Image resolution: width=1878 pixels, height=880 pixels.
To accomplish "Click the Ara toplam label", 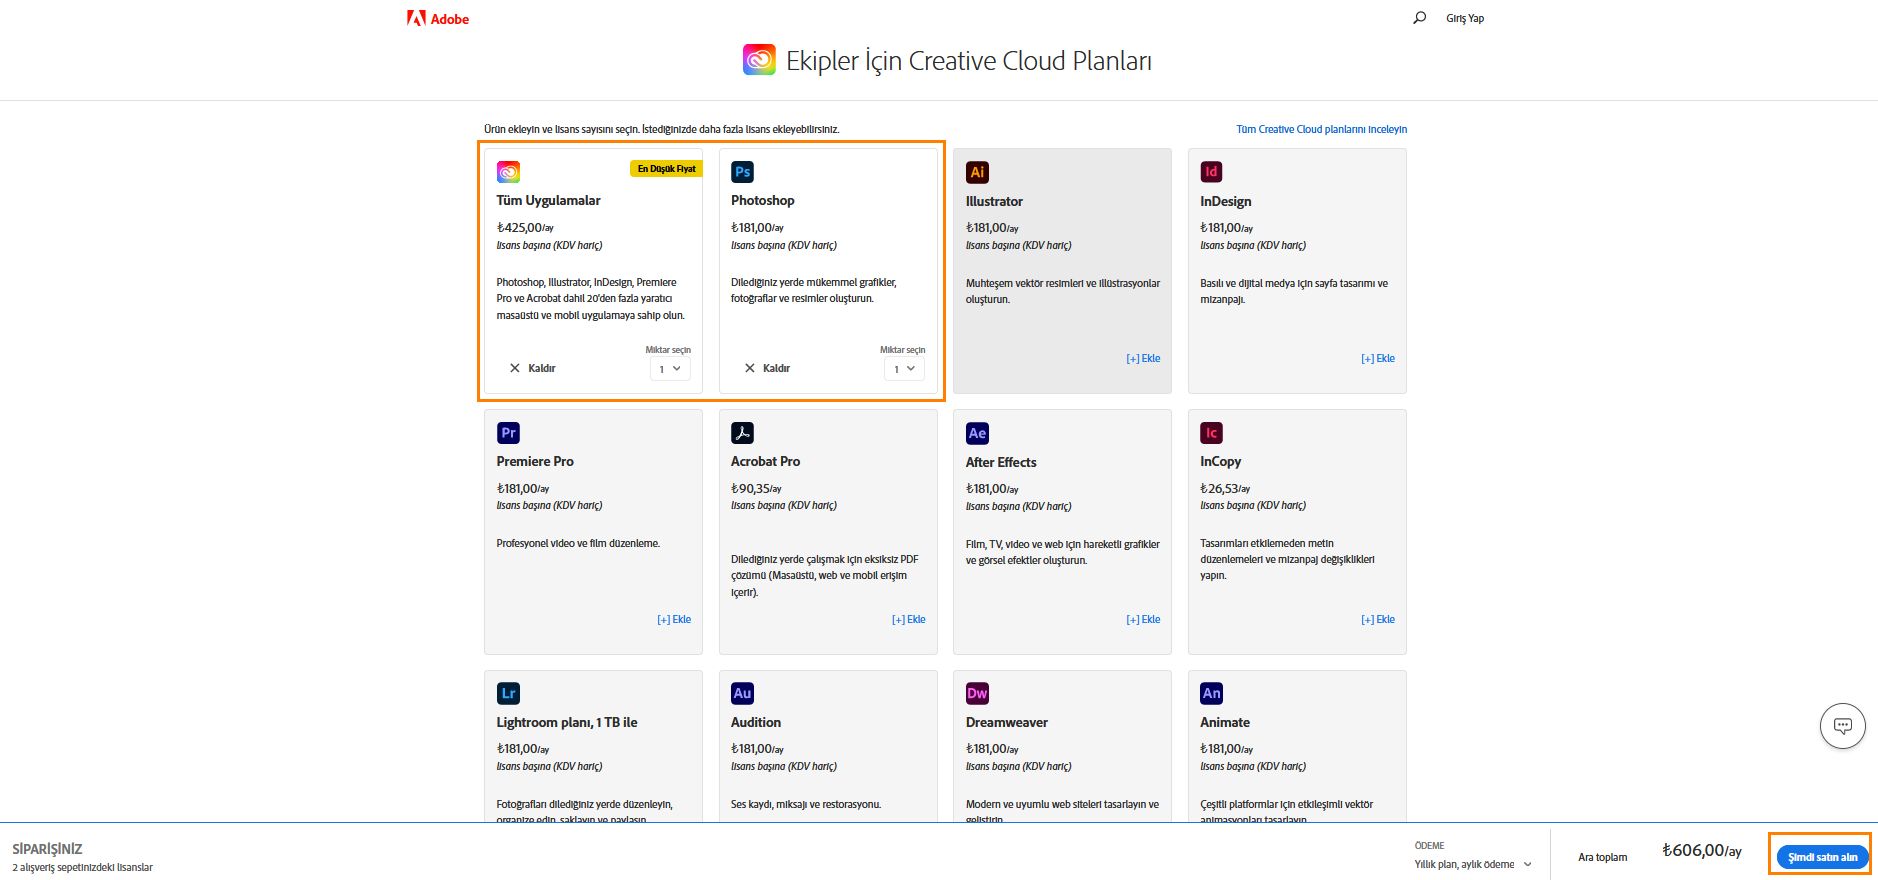I will pos(1602,857).
